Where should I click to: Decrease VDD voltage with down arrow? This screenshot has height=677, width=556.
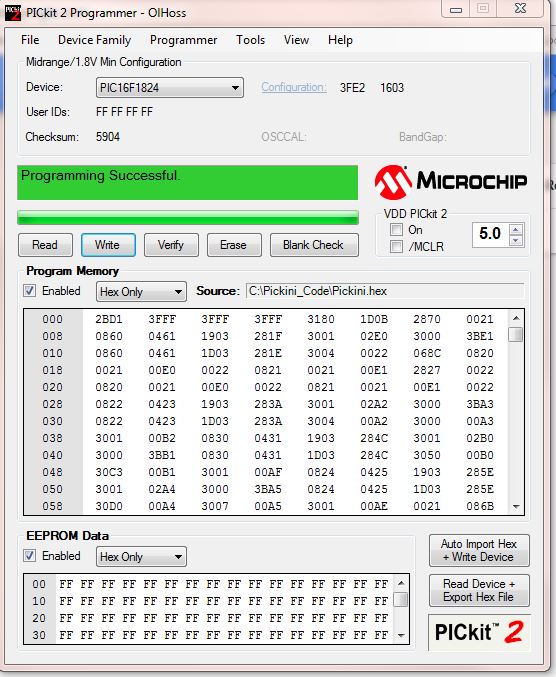[516, 240]
